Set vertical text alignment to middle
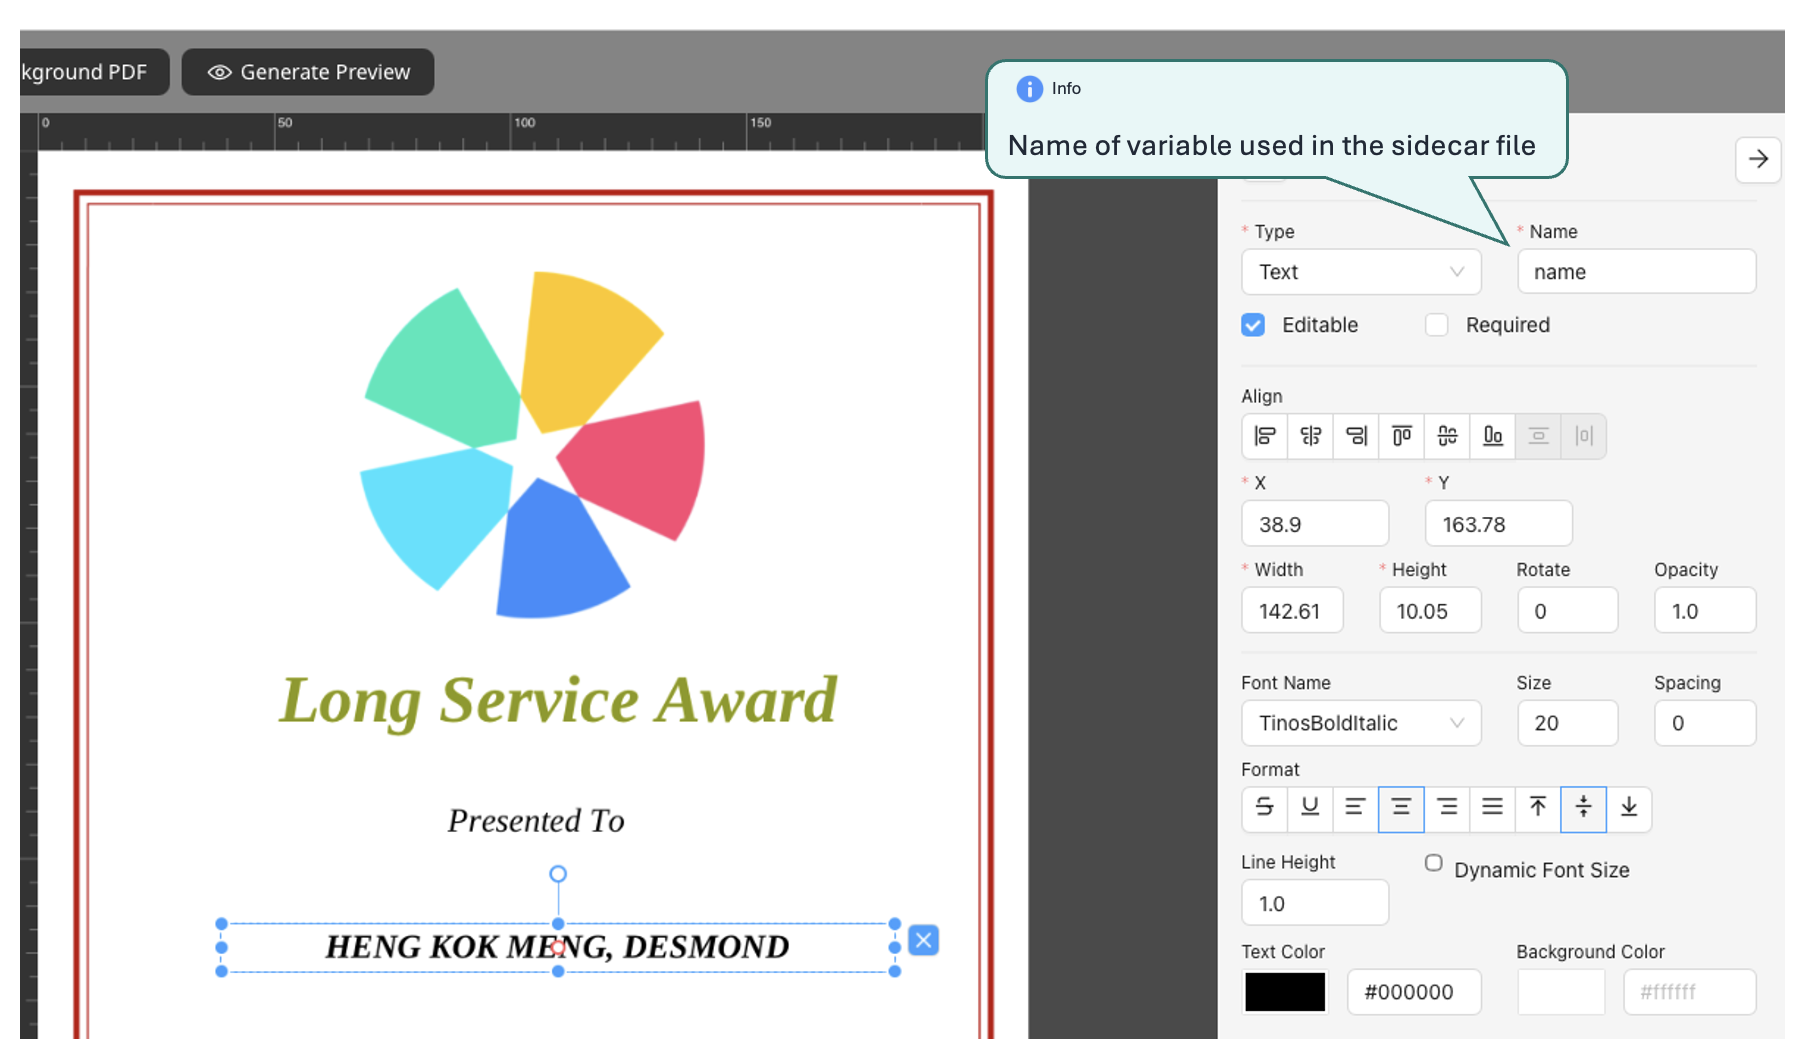Viewport: 1802px width, 1052px height. (x=1583, y=808)
